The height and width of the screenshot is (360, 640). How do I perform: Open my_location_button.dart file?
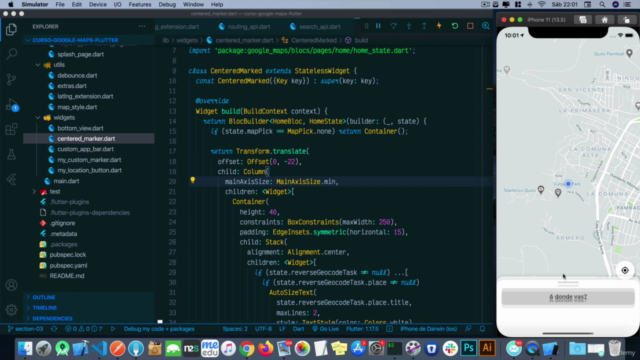click(89, 170)
